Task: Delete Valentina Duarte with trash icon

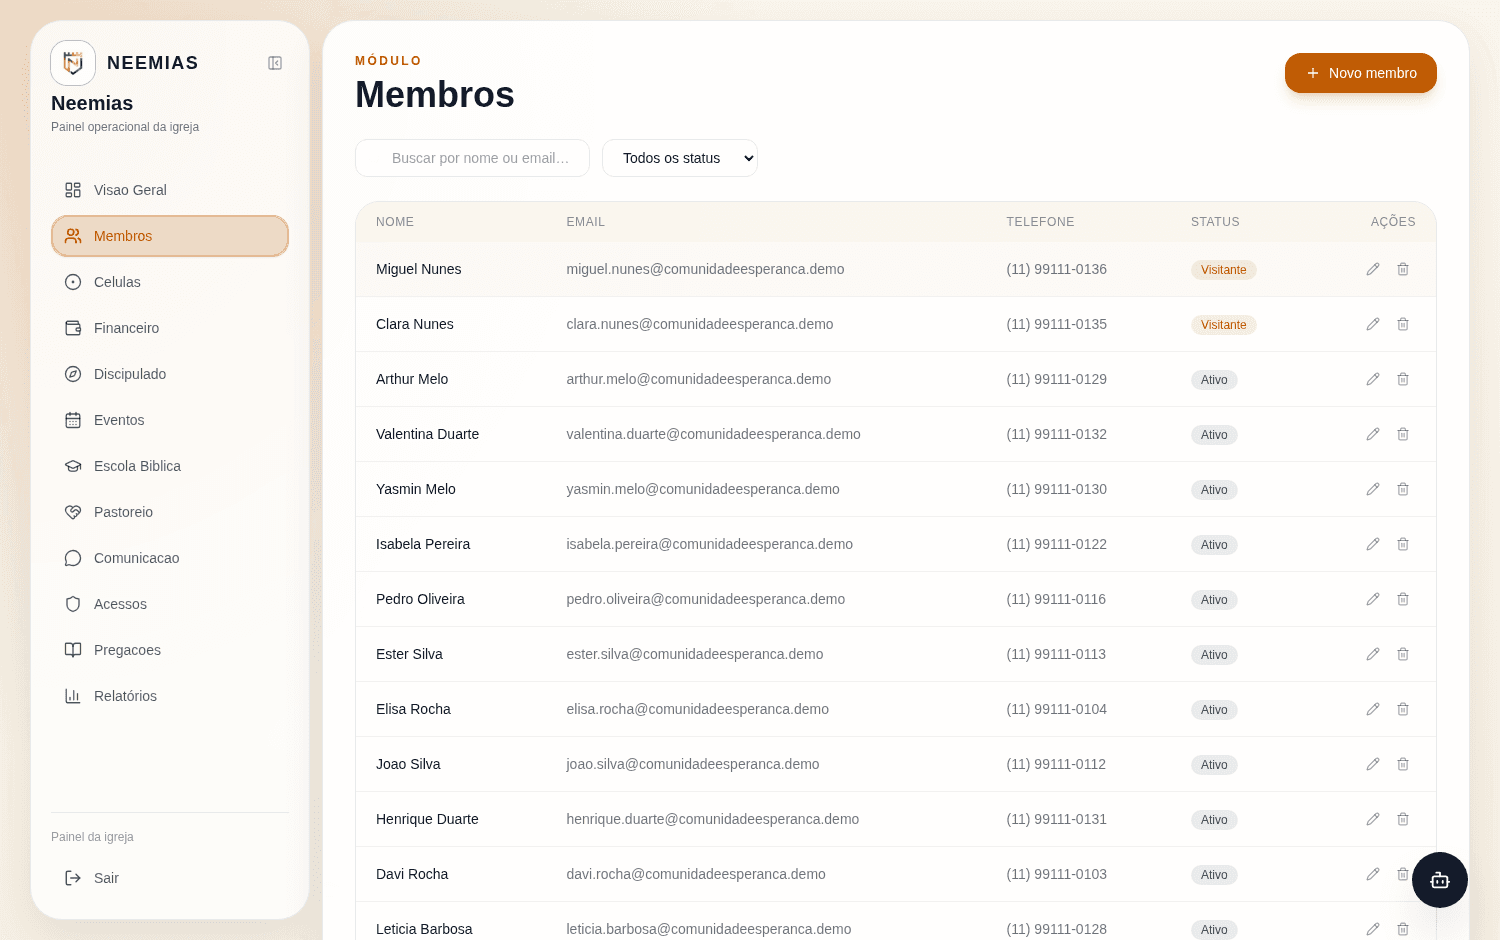Action: [x=1403, y=434]
